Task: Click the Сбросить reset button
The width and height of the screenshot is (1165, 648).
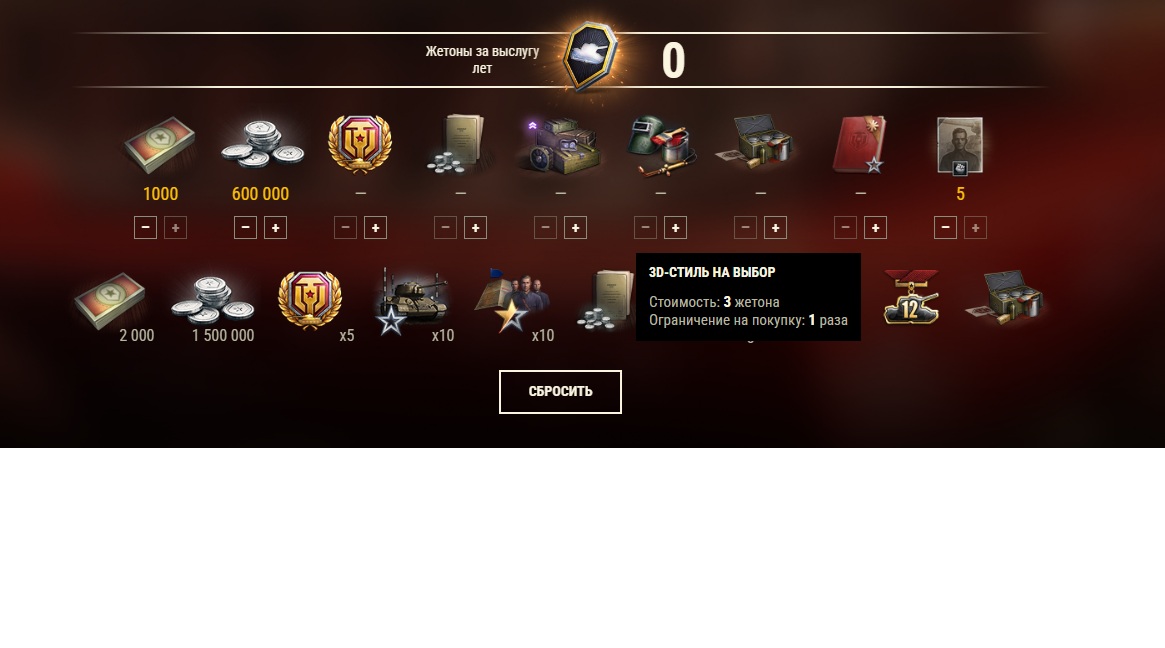Action: point(560,392)
